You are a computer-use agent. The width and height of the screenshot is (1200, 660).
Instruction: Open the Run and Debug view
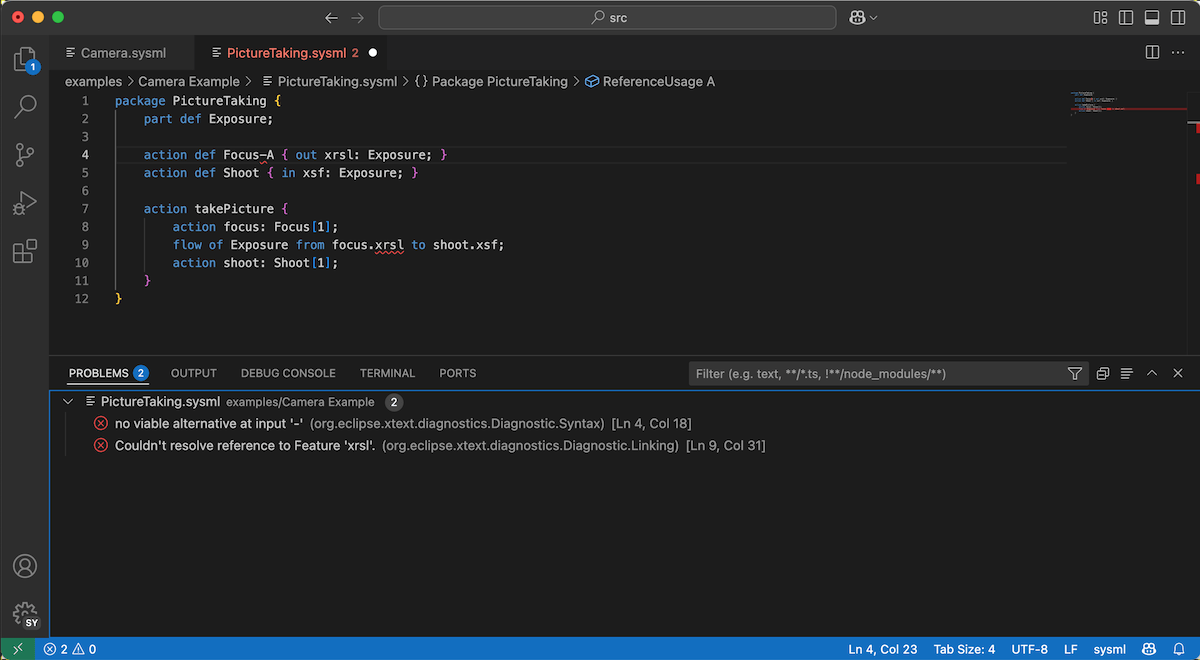pyautogui.click(x=25, y=203)
